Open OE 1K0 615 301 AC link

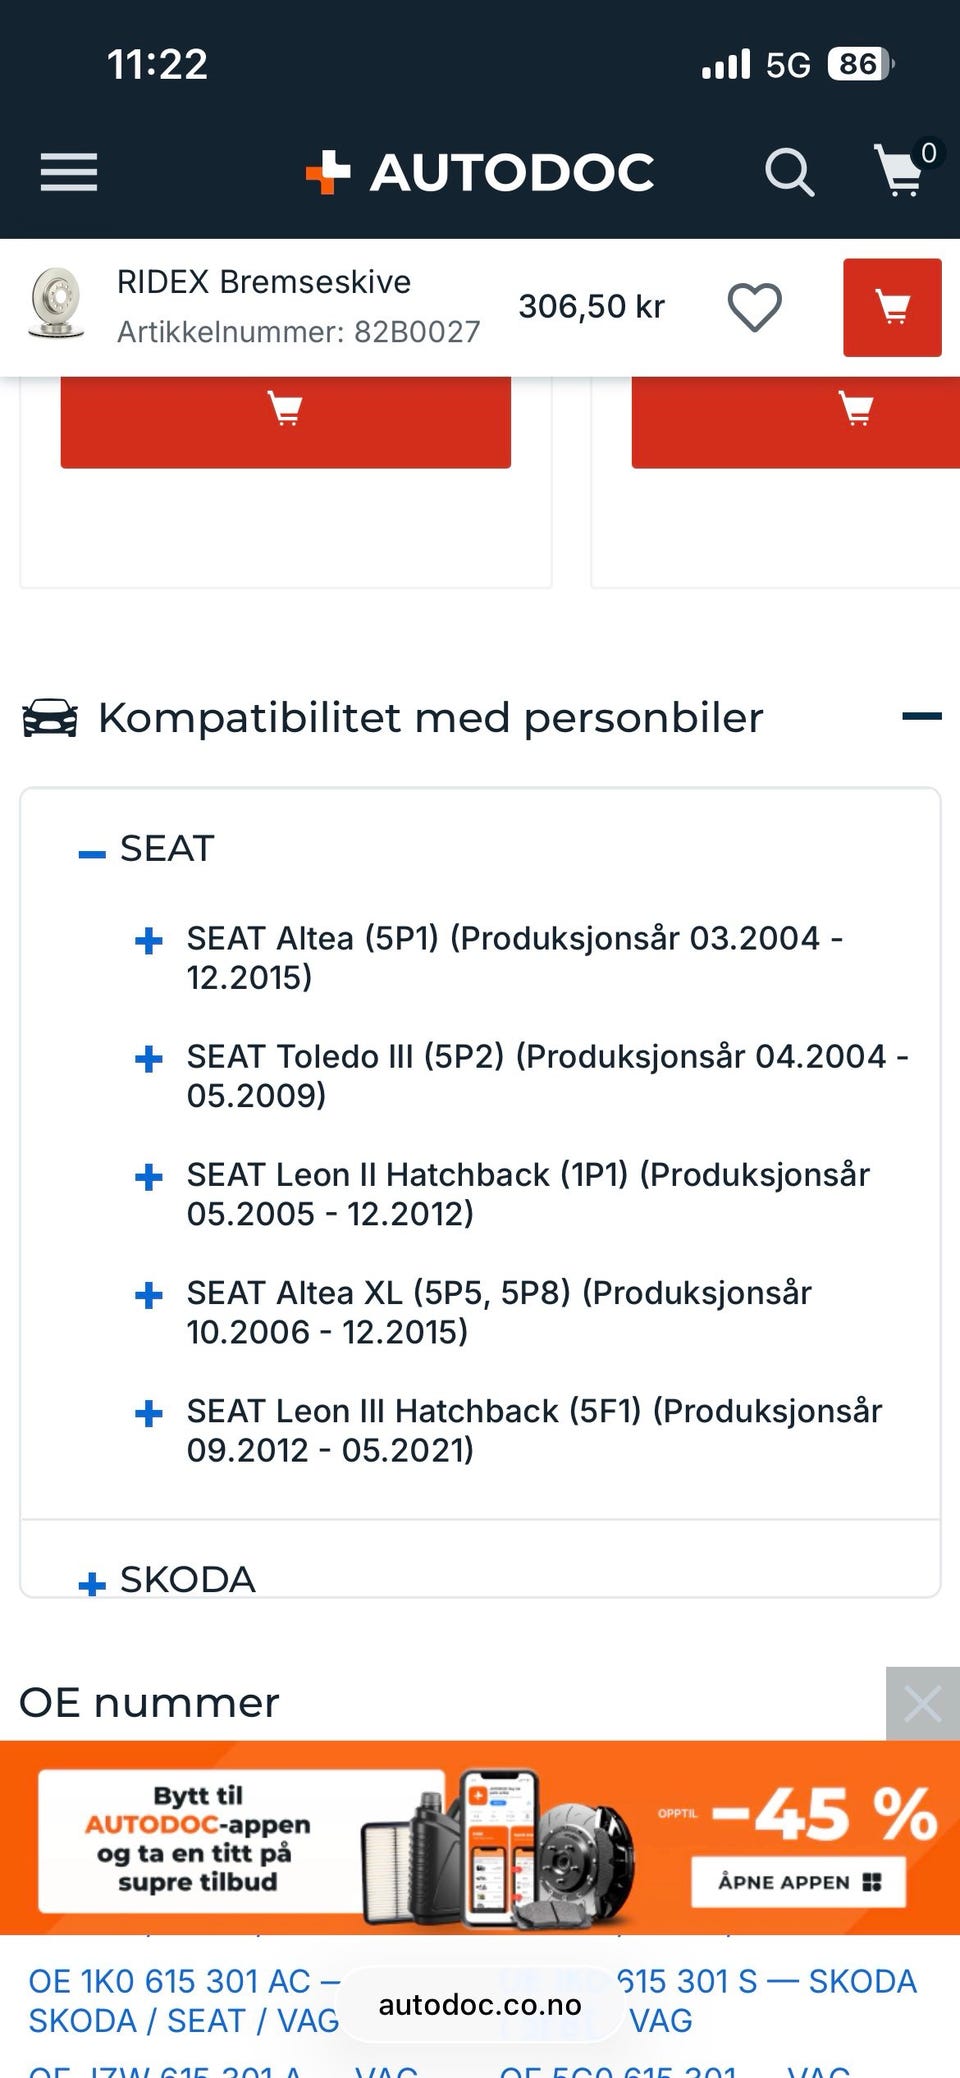pyautogui.click(x=169, y=1981)
